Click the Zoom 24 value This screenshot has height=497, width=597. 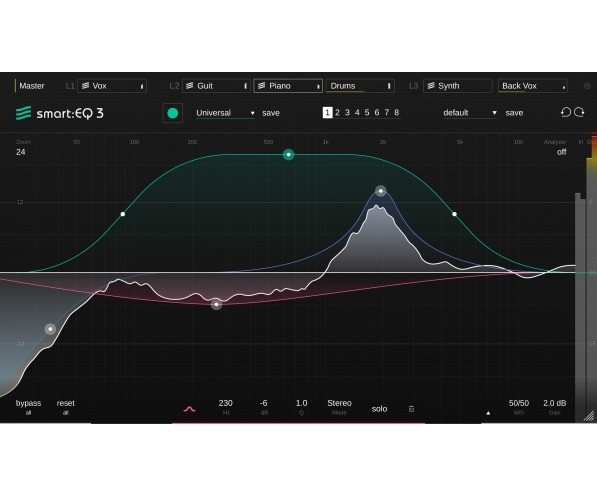(21, 152)
